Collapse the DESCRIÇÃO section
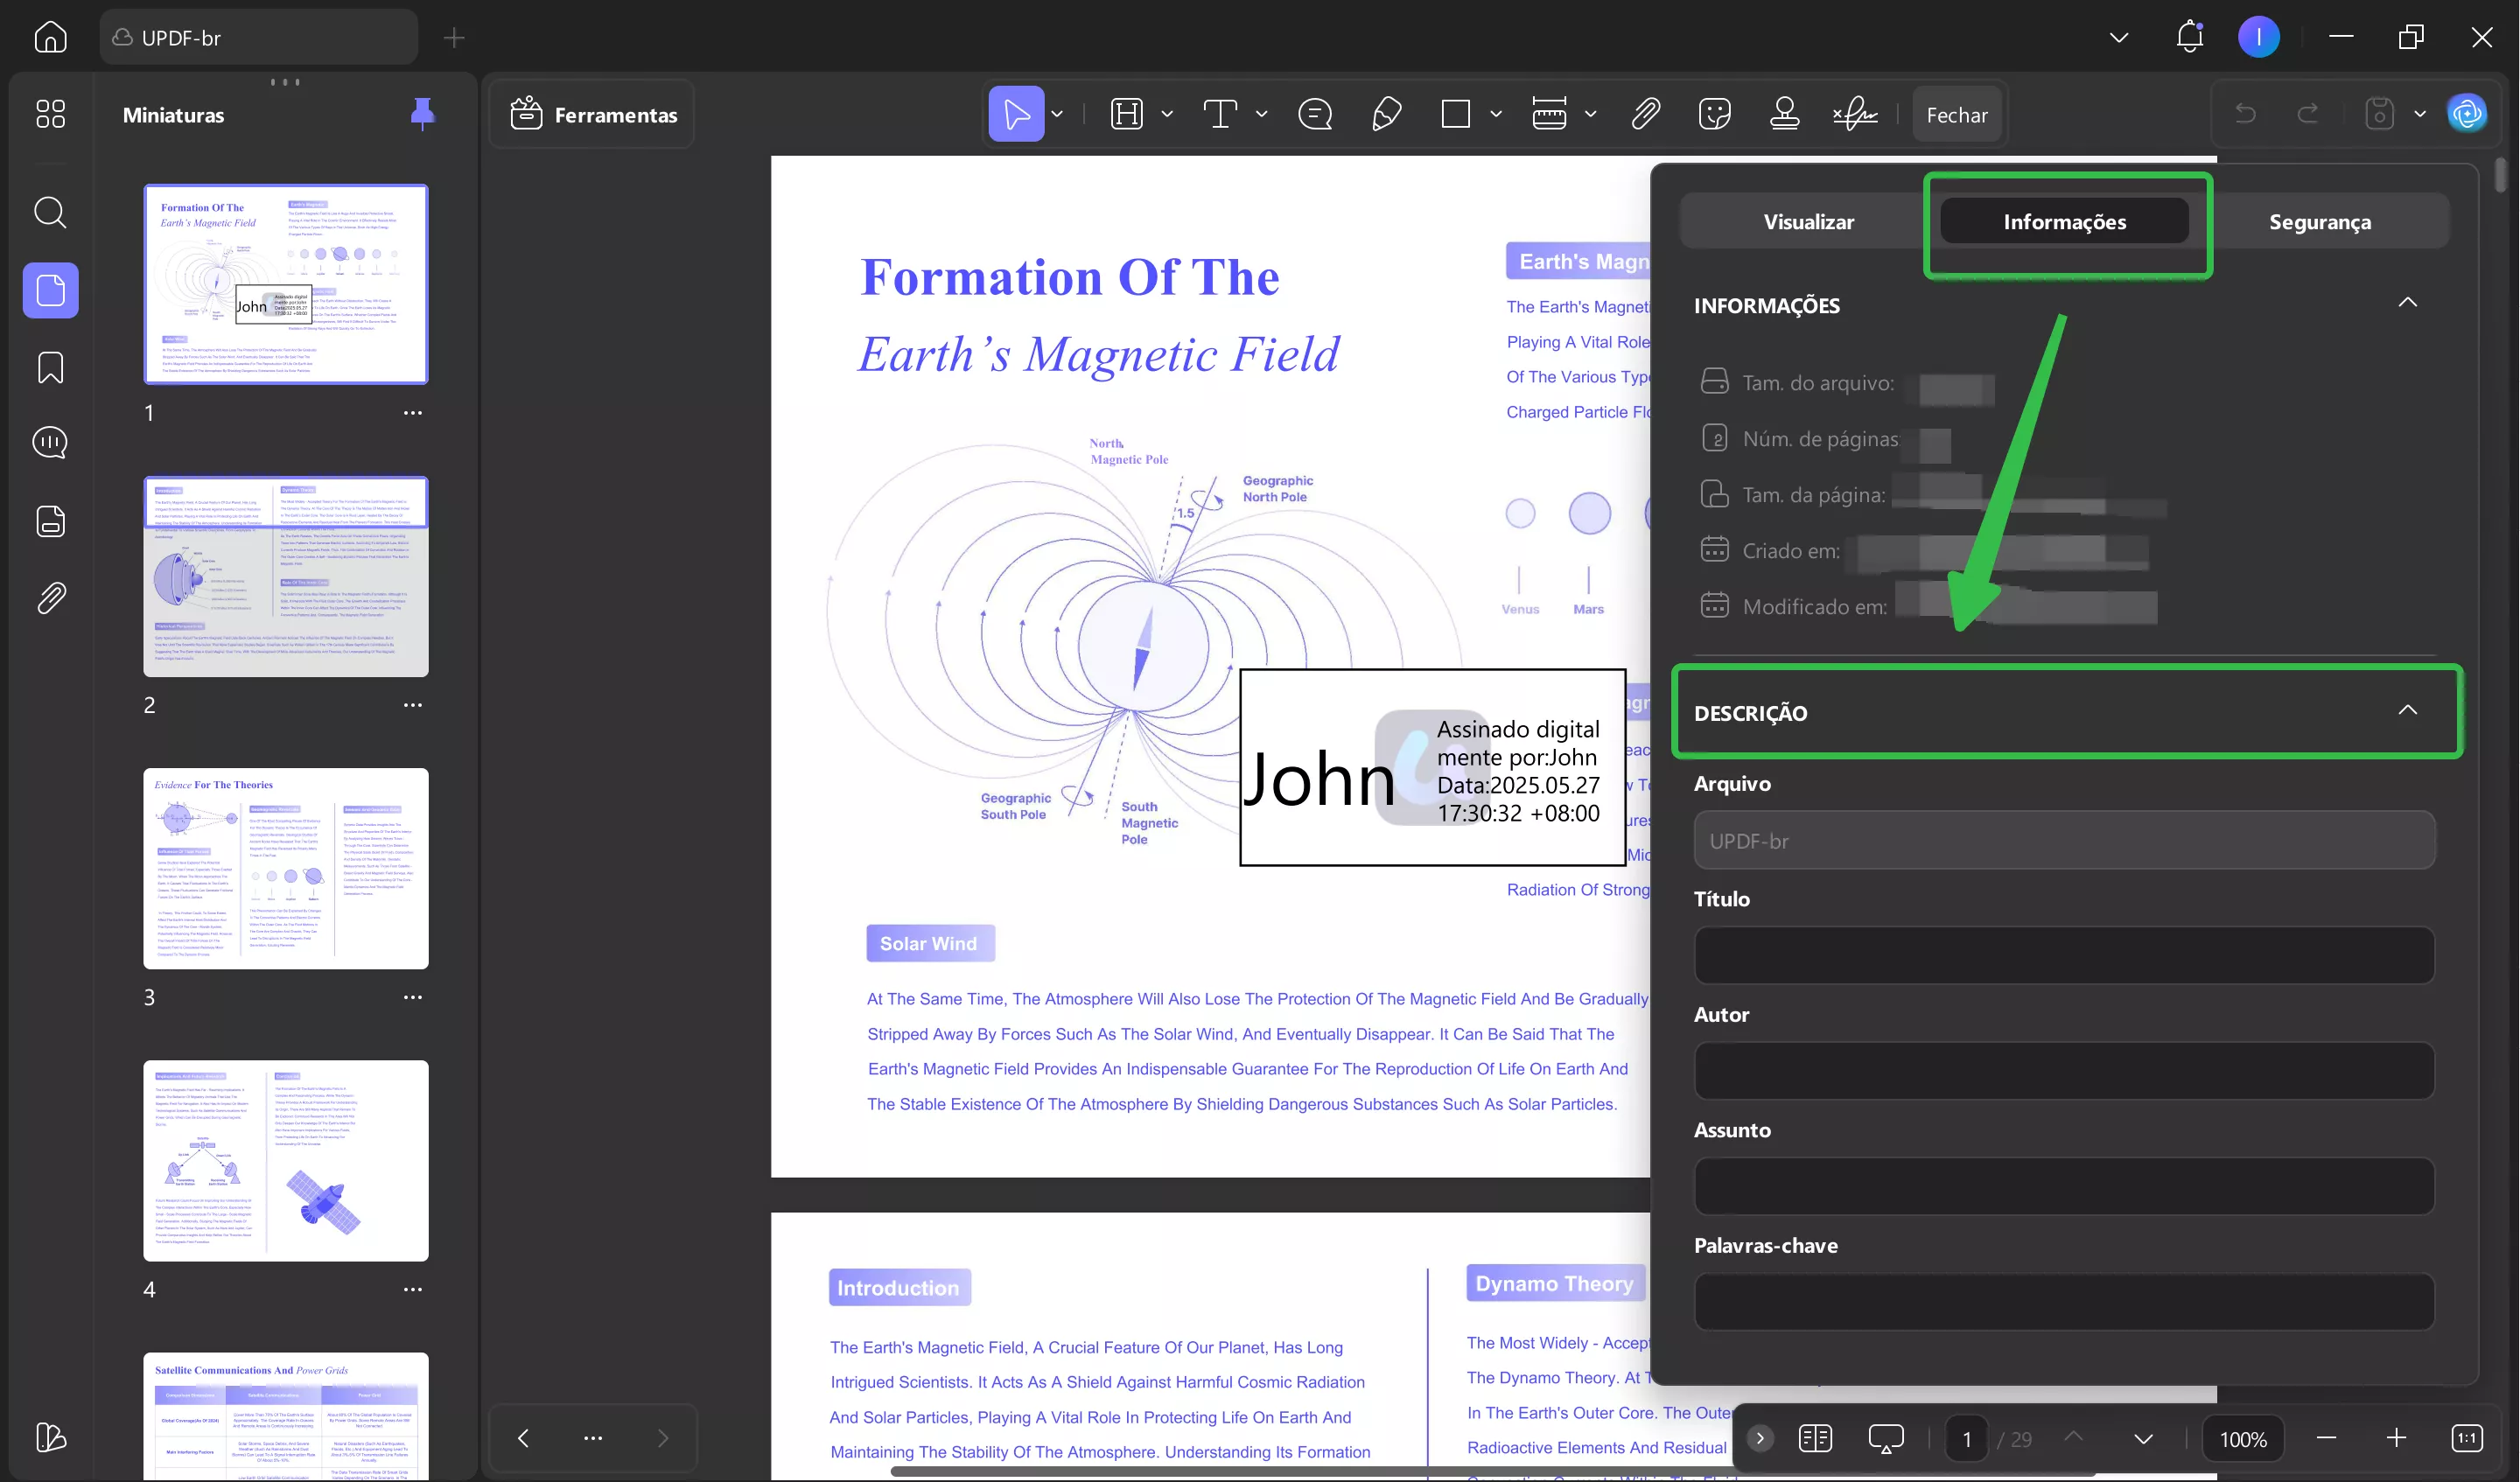This screenshot has width=2520, height=1482. pos(2408,710)
